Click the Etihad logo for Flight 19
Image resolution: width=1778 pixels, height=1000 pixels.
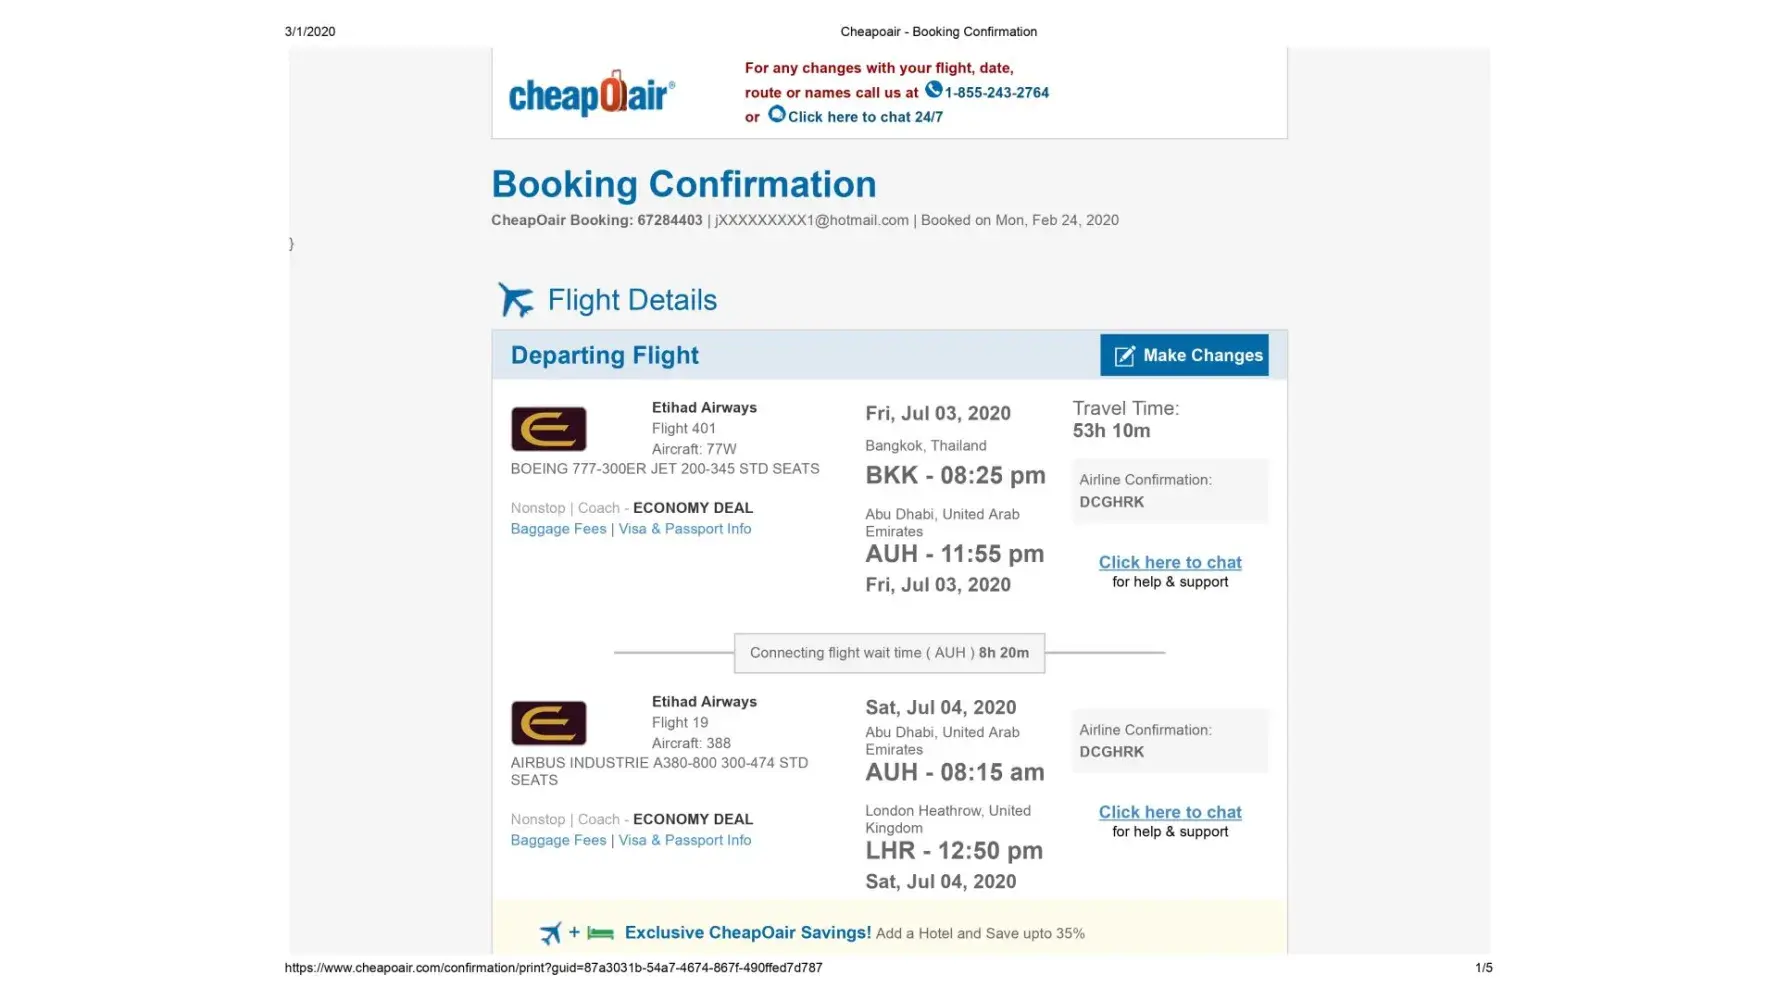[x=548, y=723]
